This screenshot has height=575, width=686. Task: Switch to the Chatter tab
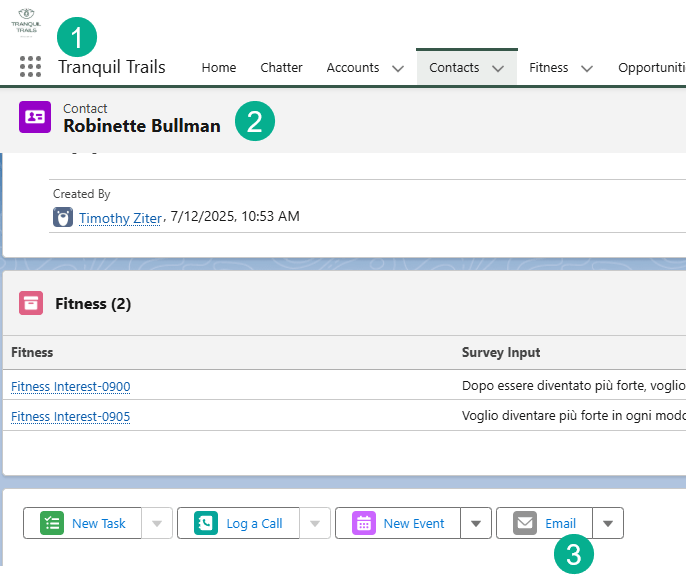coord(281,68)
